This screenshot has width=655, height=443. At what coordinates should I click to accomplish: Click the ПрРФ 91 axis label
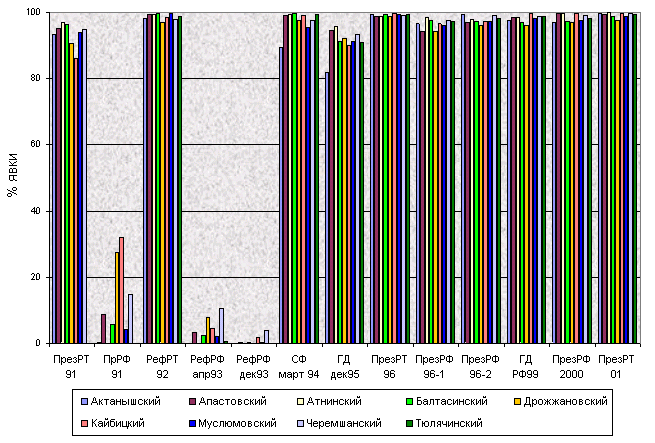[x=117, y=367]
